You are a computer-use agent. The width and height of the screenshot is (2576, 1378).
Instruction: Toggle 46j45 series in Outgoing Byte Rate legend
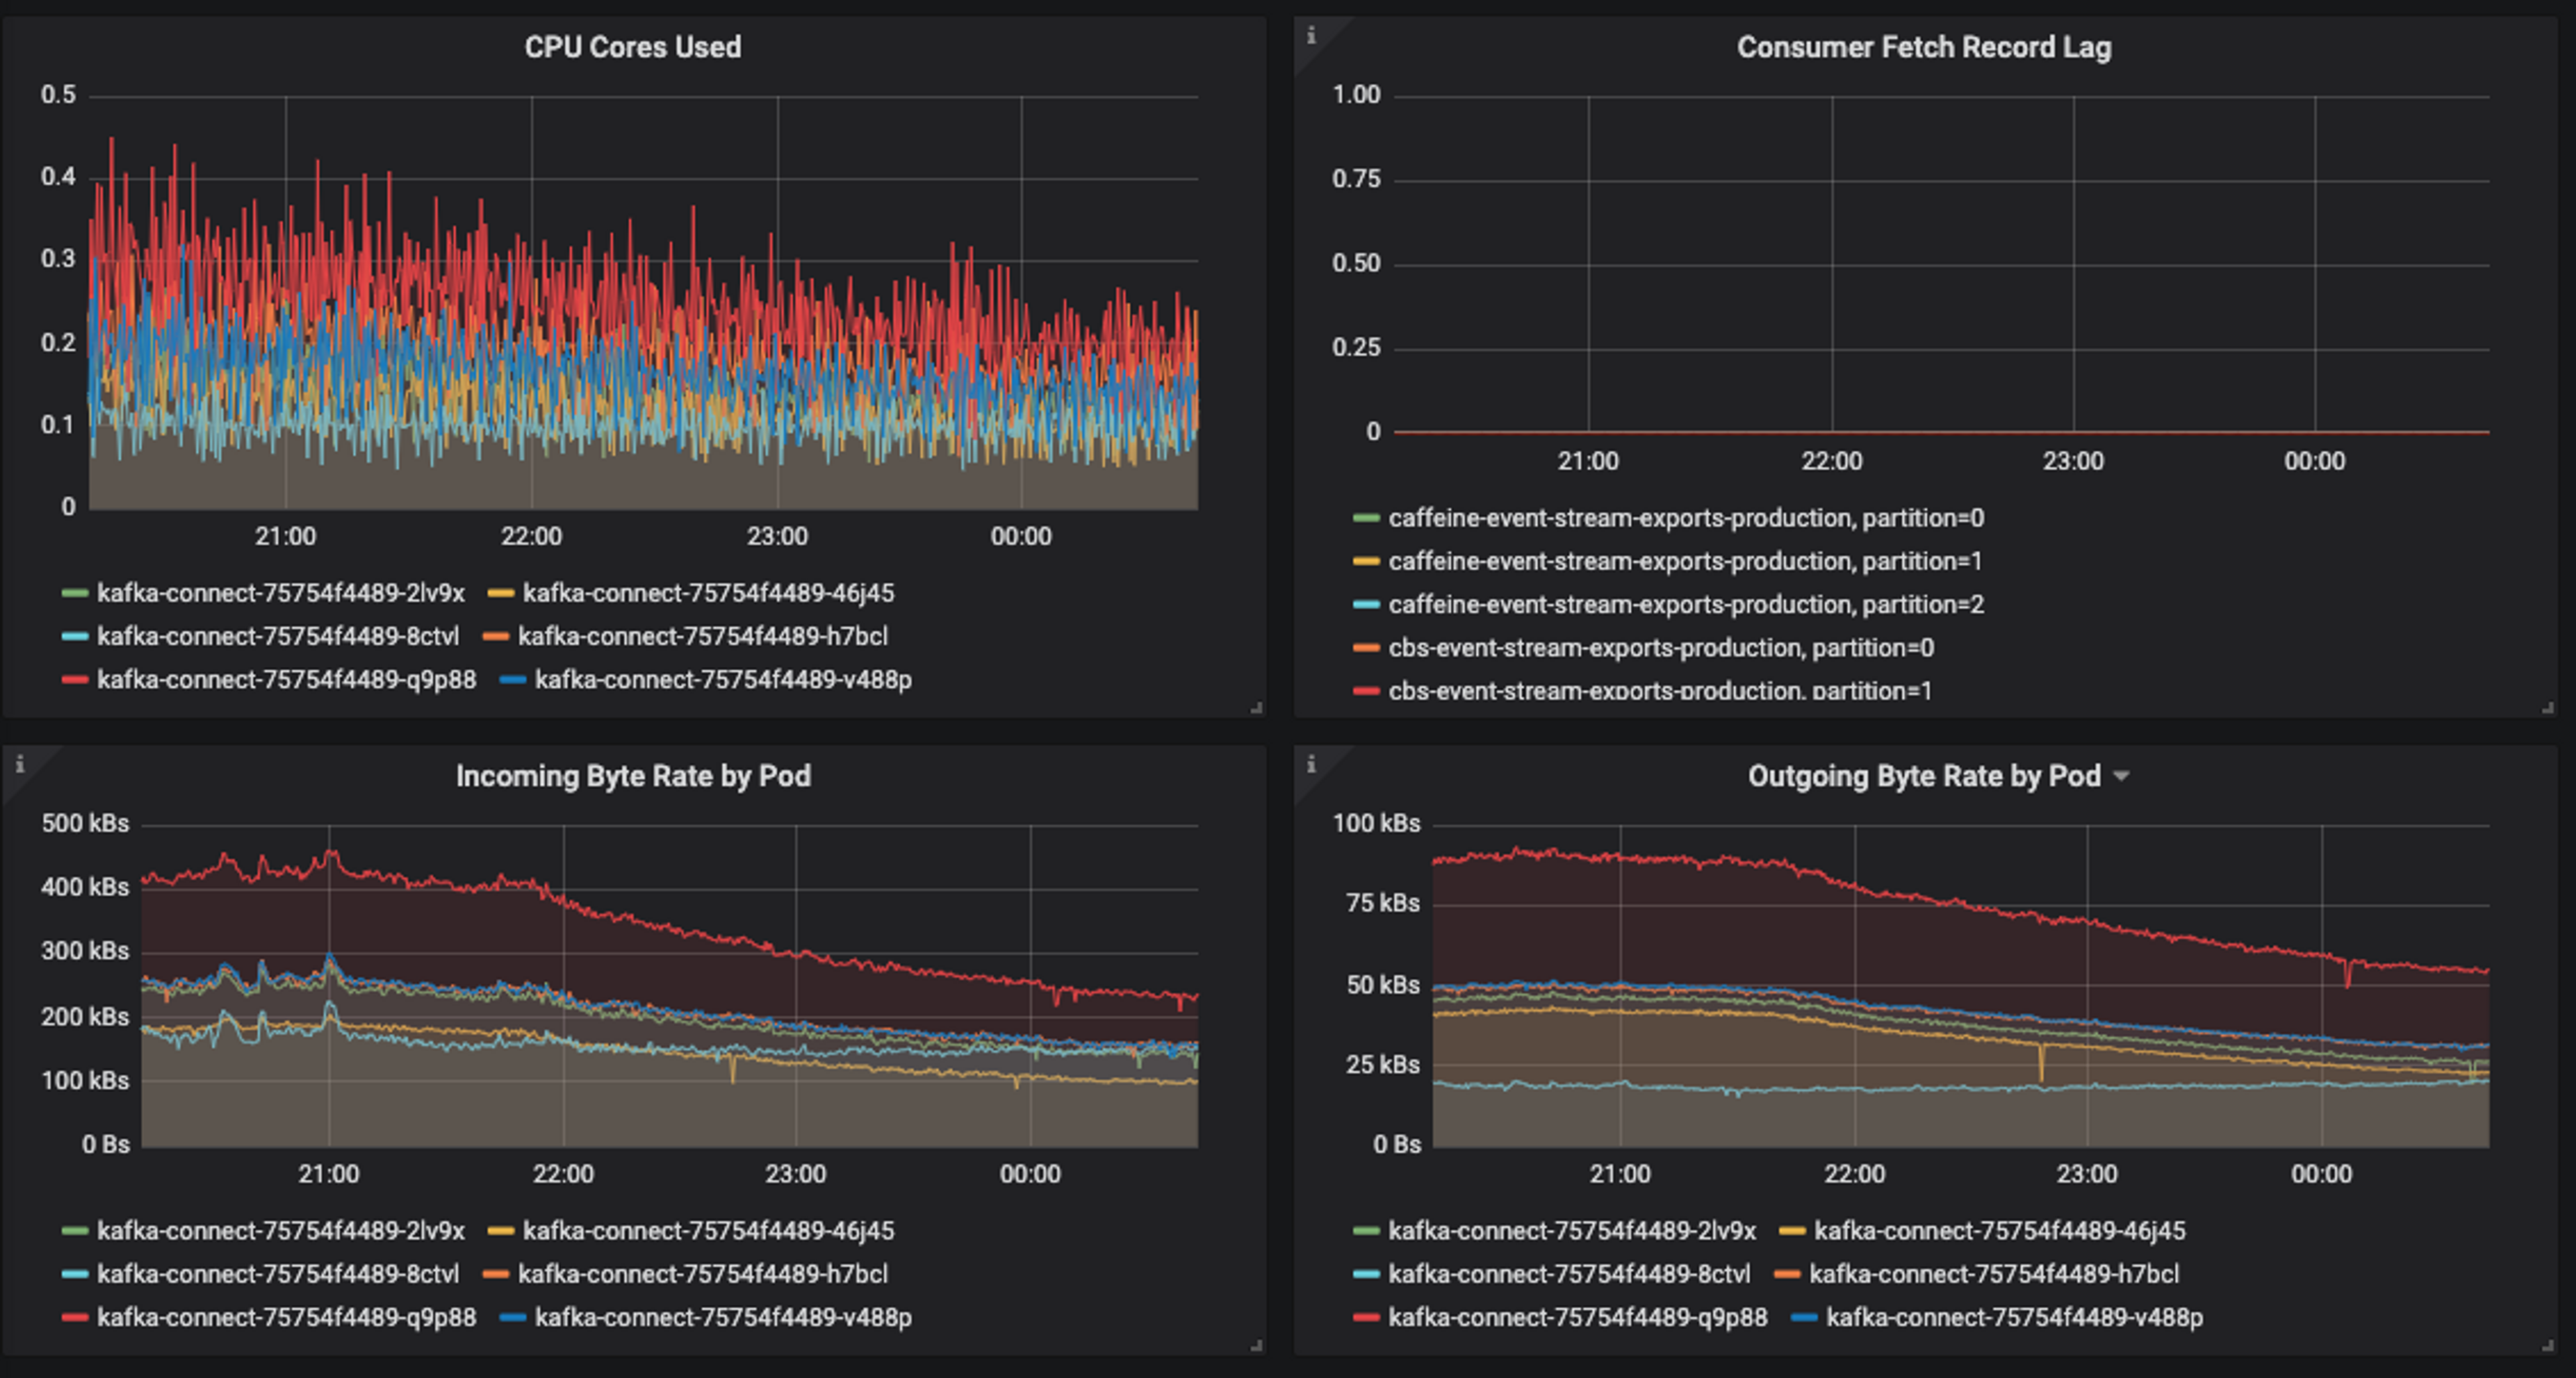pos(2000,1231)
